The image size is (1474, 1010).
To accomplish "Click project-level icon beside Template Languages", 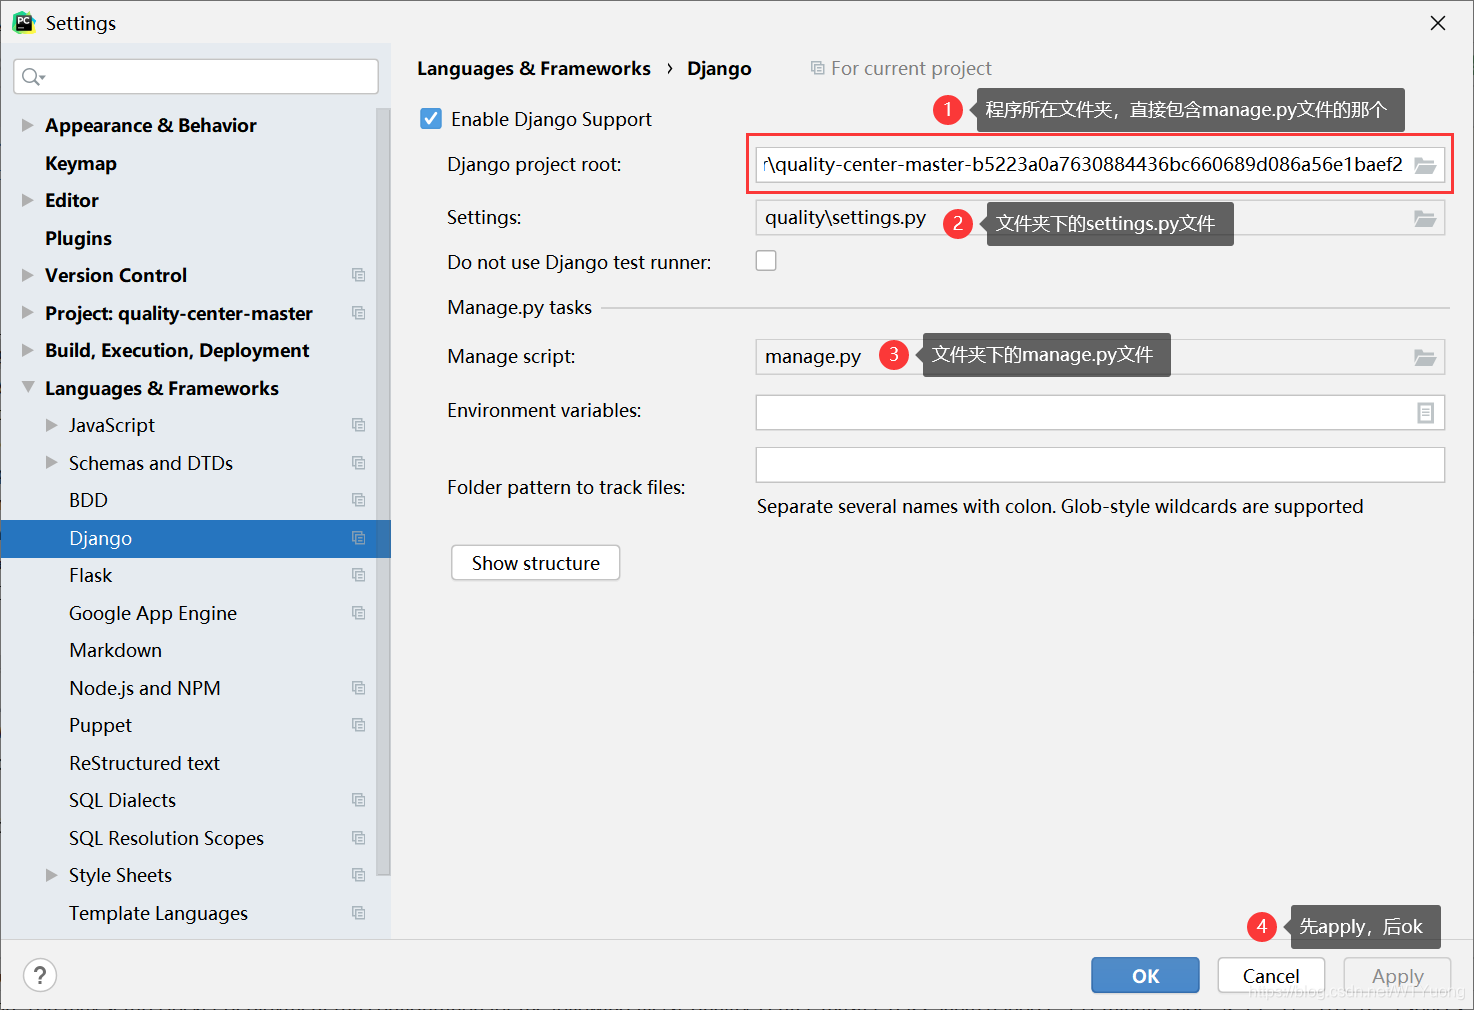I will click(358, 913).
